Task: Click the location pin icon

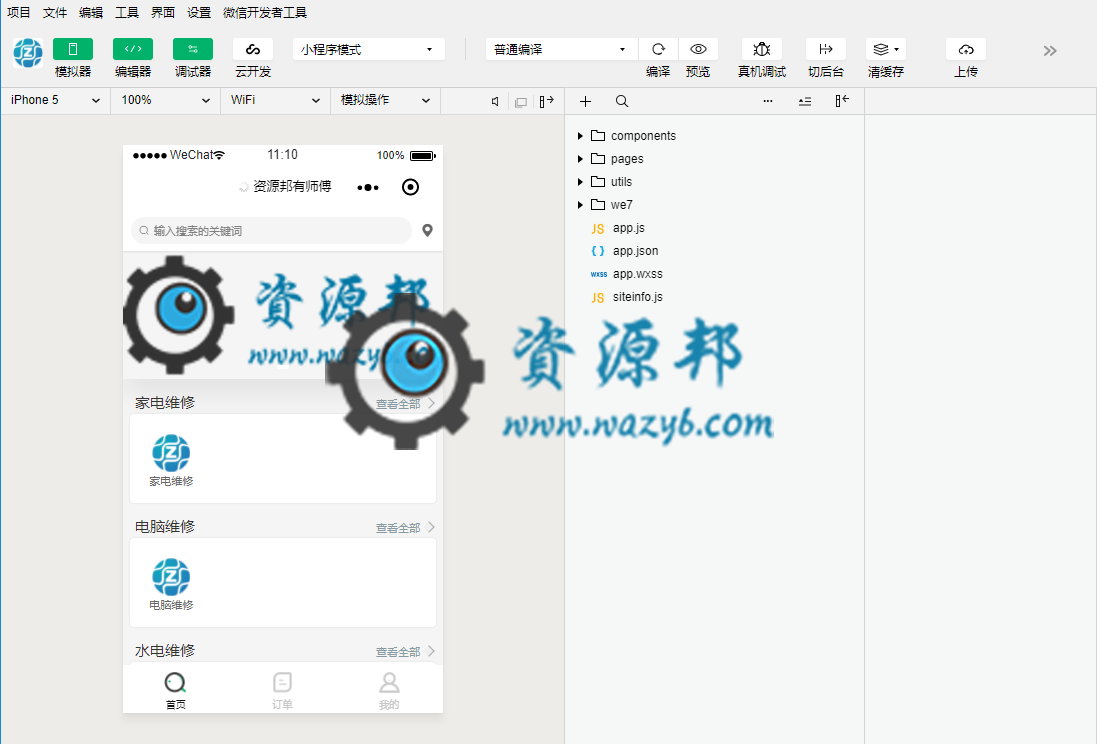Action: coord(427,230)
